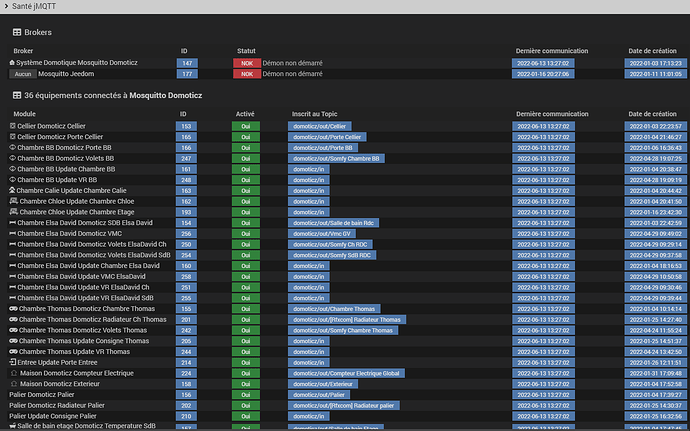Image resolution: width=690 pixels, height=431 pixels.
Task: Click NOK status badge of Mosquitto Jeedom broker
Action: pyautogui.click(x=247, y=74)
